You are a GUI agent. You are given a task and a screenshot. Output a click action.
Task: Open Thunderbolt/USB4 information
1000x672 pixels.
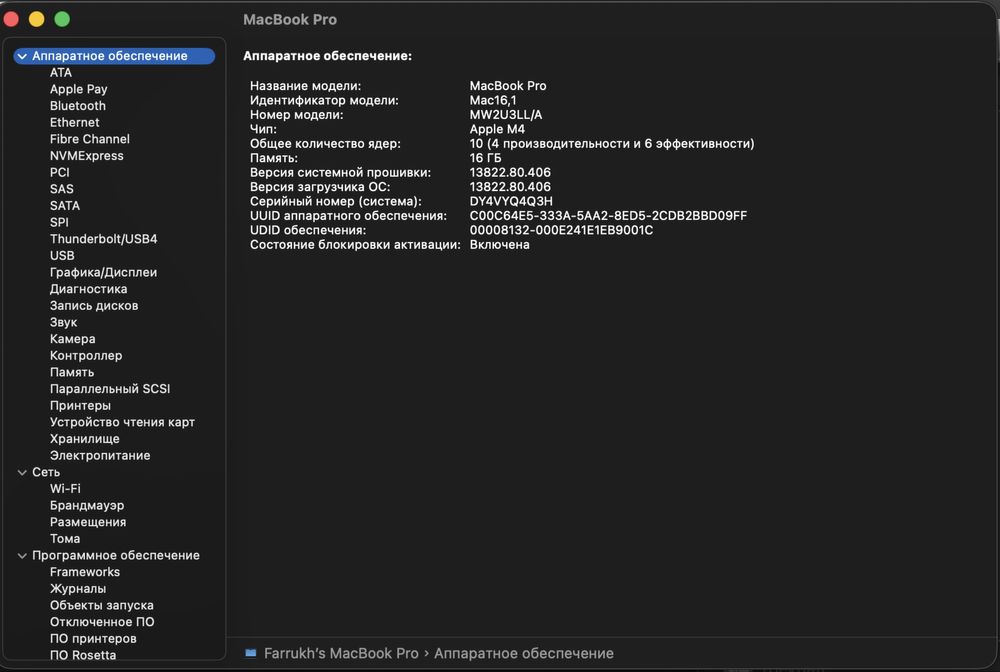click(103, 239)
